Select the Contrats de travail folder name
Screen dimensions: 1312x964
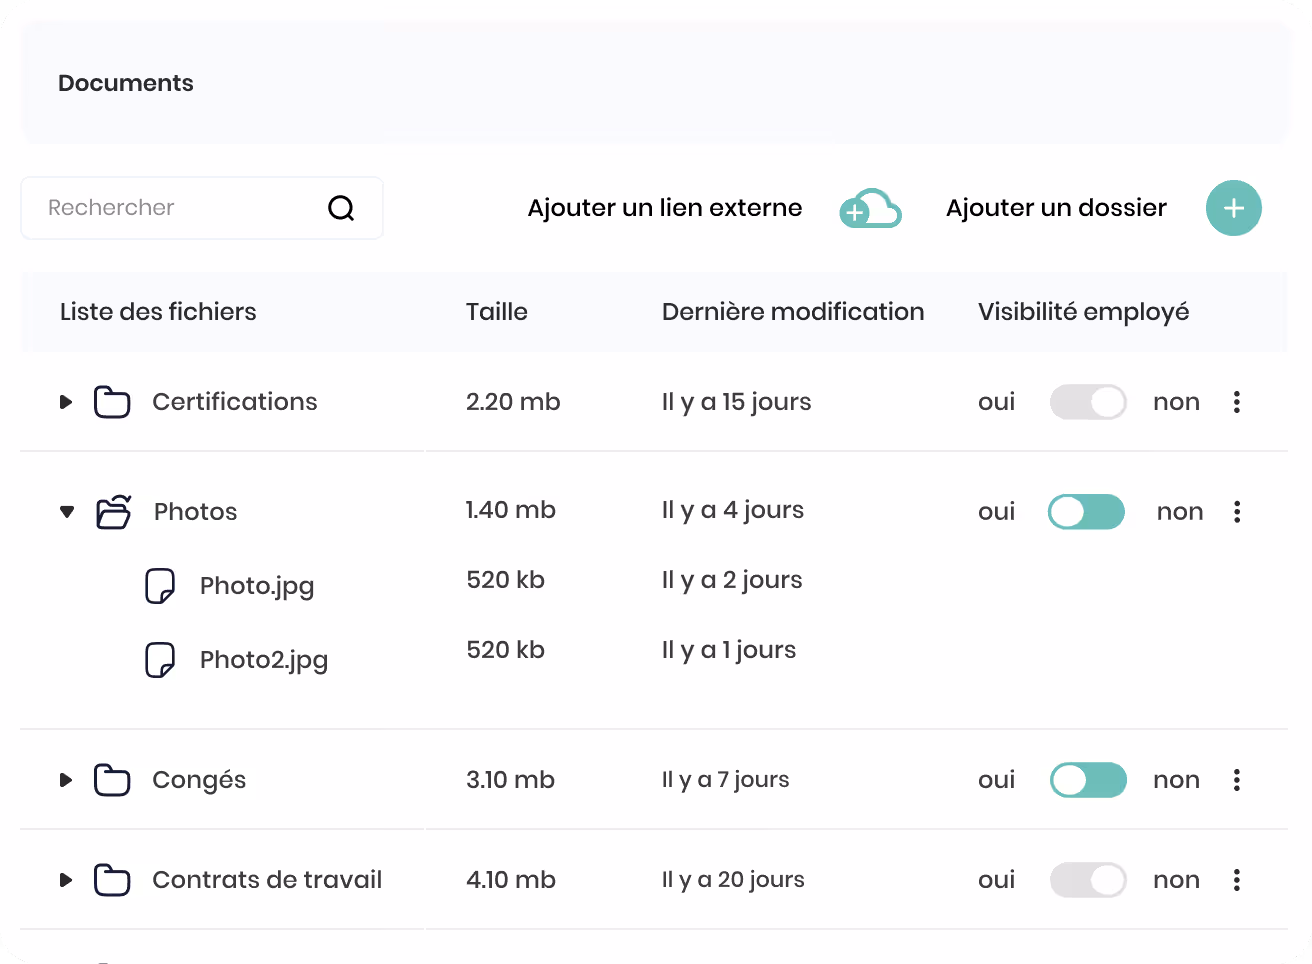point(267,880)
